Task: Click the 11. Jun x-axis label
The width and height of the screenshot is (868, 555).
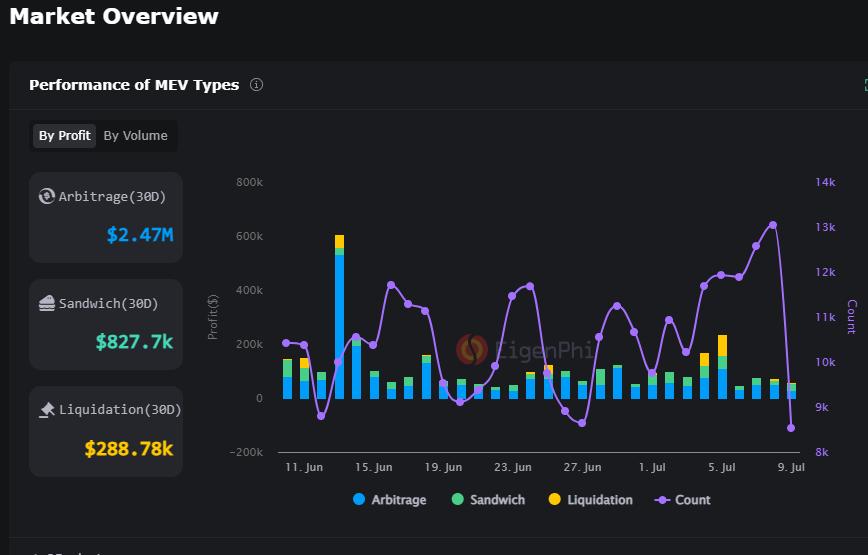Action: (304, 467)
